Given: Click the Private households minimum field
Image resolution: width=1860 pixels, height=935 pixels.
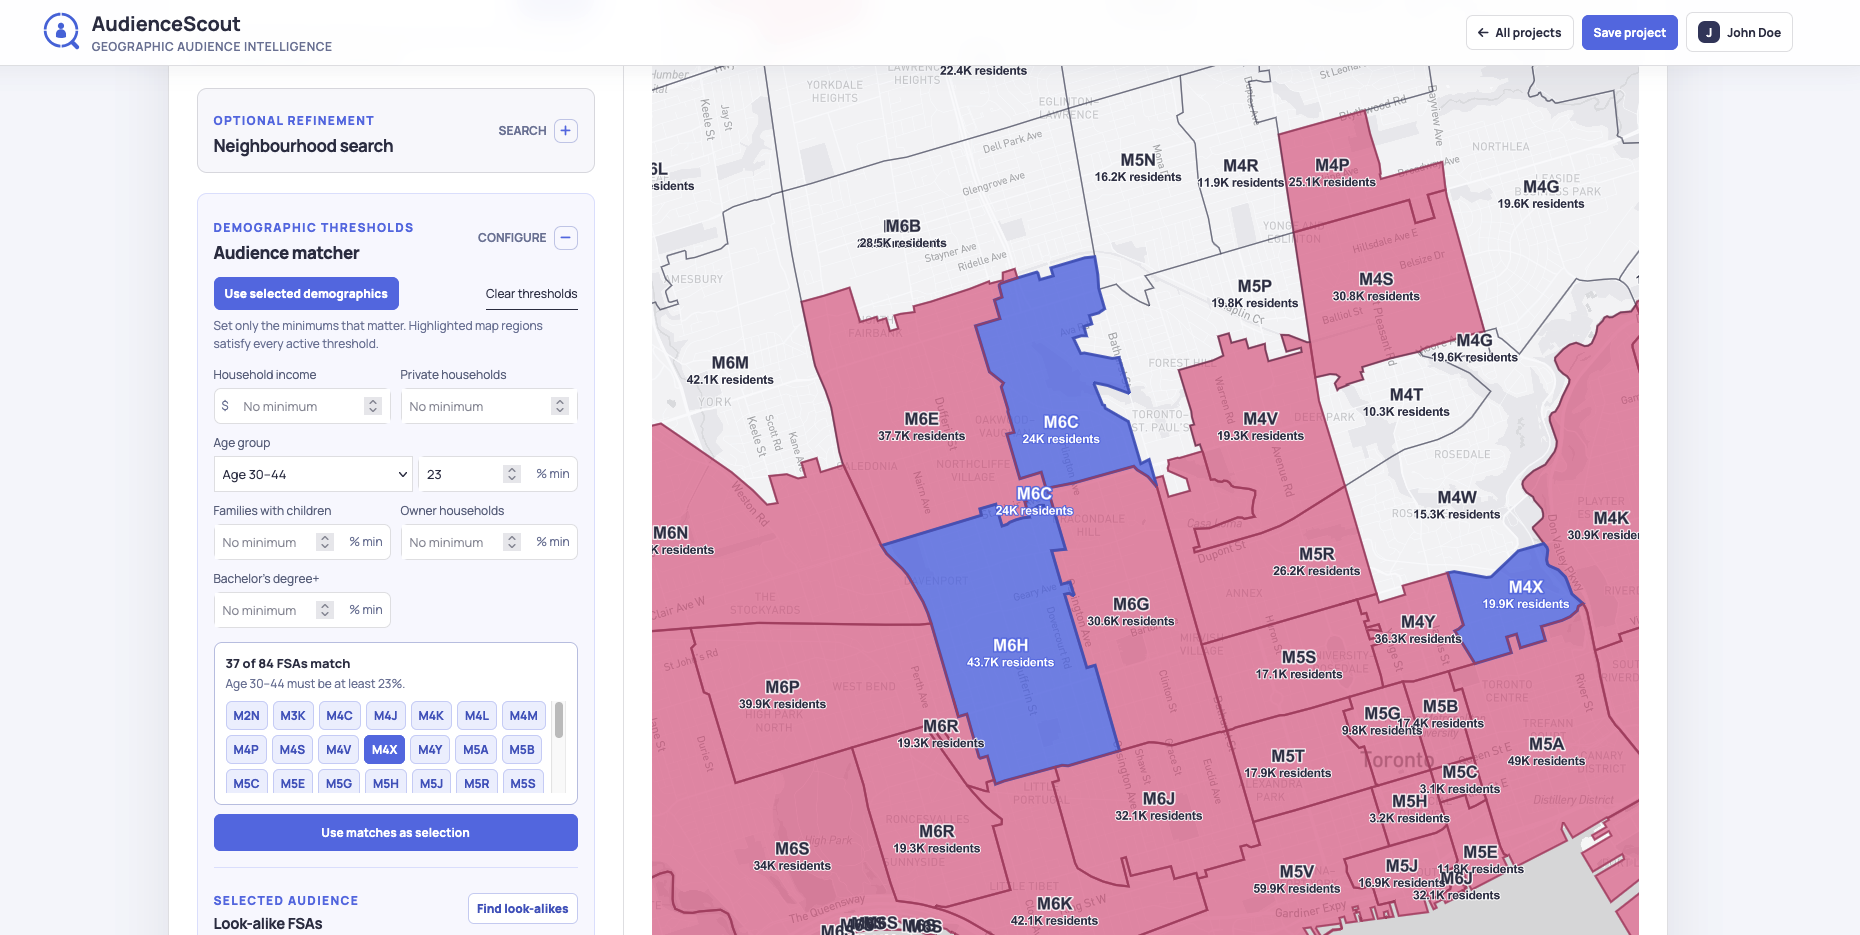Looking at the screenshot, I should (489, 406).
